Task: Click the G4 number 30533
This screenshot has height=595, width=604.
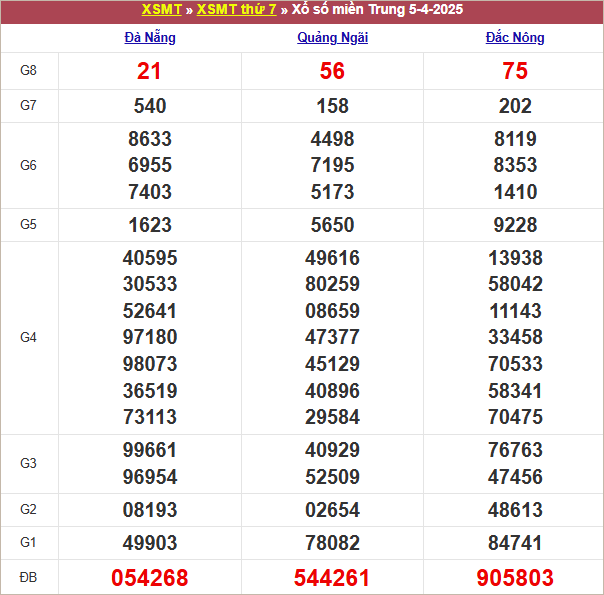Action: [150, 284]
